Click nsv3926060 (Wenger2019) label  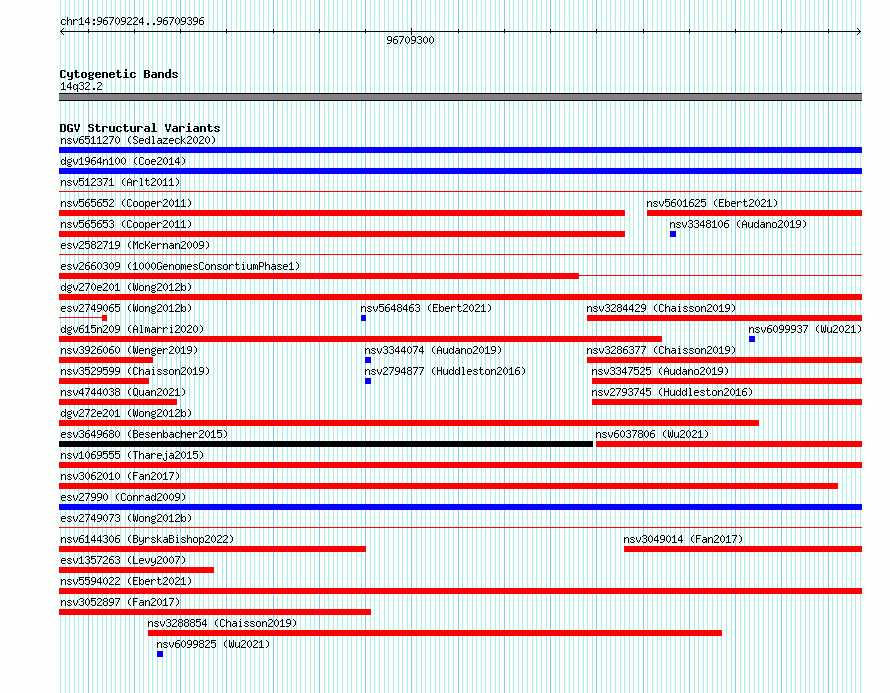click(x=129, y=350)
